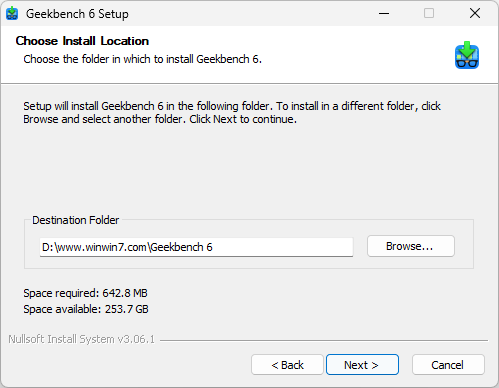Click the 'Destination Folder' group label
The width and height of the screenshot is (499, 388).
75,220
